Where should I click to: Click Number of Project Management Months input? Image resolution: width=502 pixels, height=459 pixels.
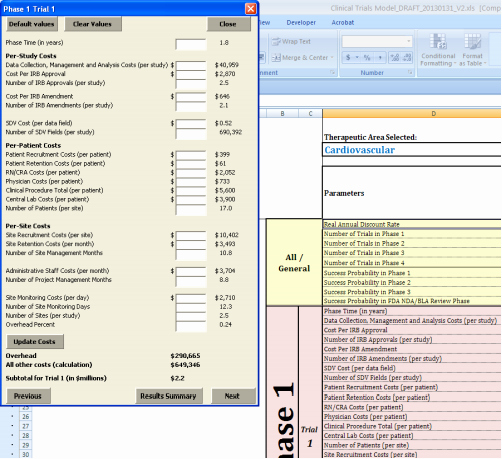191,281
